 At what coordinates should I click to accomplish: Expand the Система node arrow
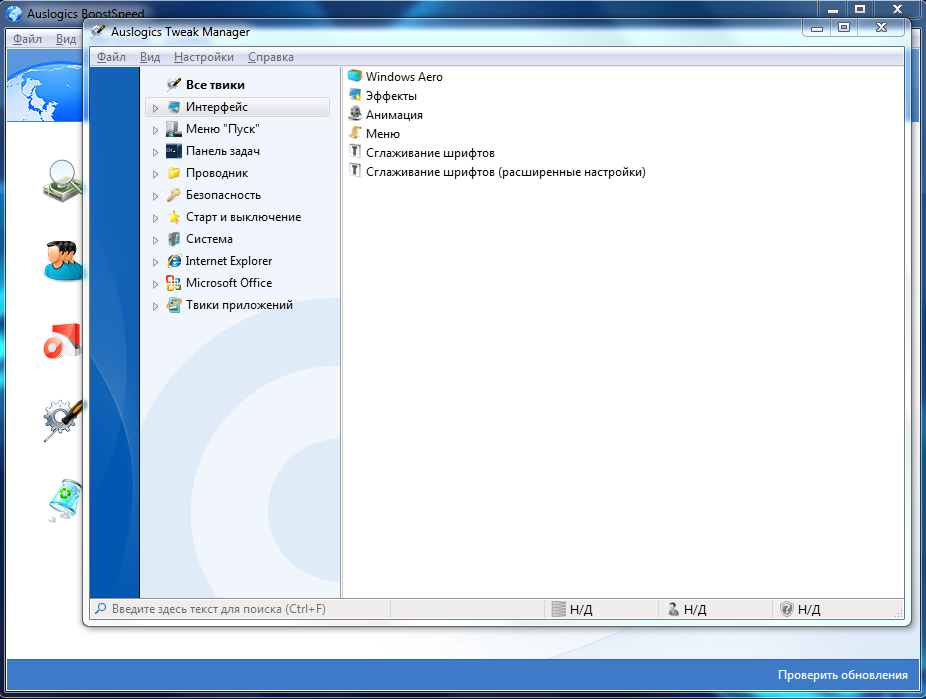tap(155, 240)
